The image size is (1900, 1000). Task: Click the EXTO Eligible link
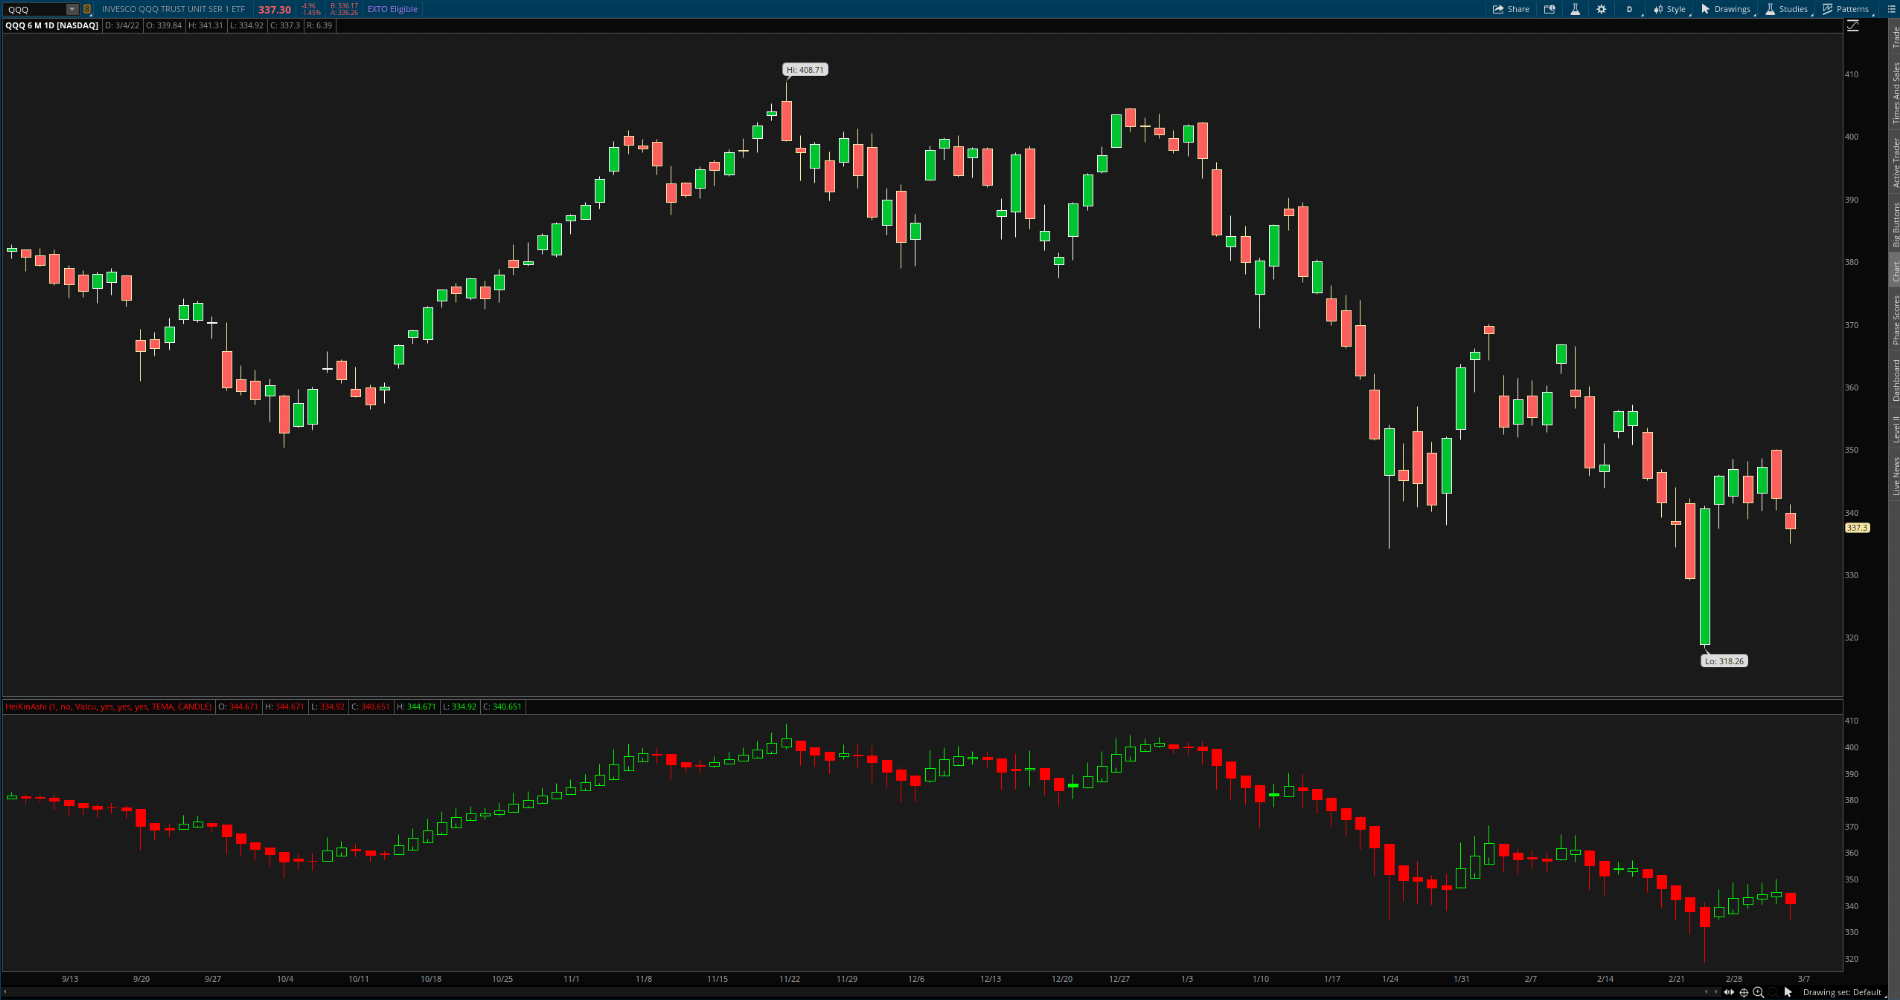coord(391,9)
